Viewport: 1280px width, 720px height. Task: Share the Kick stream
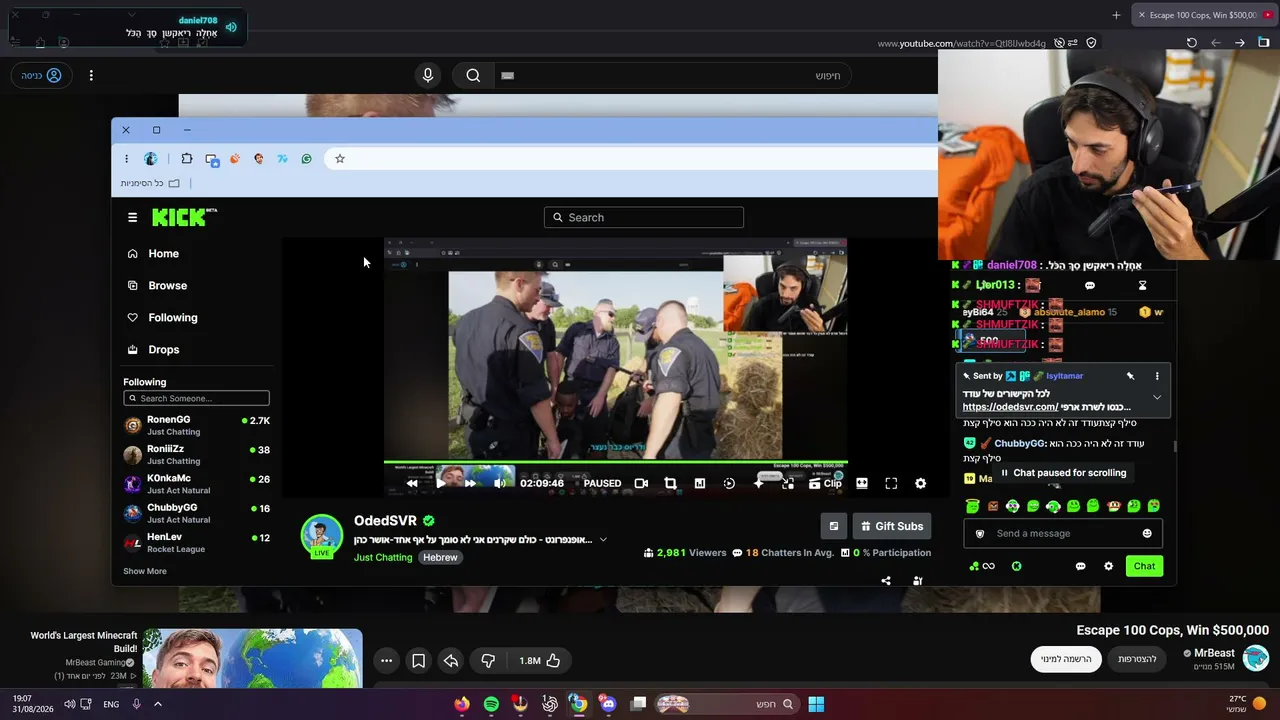pyautogui.click(x=886, y=580)
